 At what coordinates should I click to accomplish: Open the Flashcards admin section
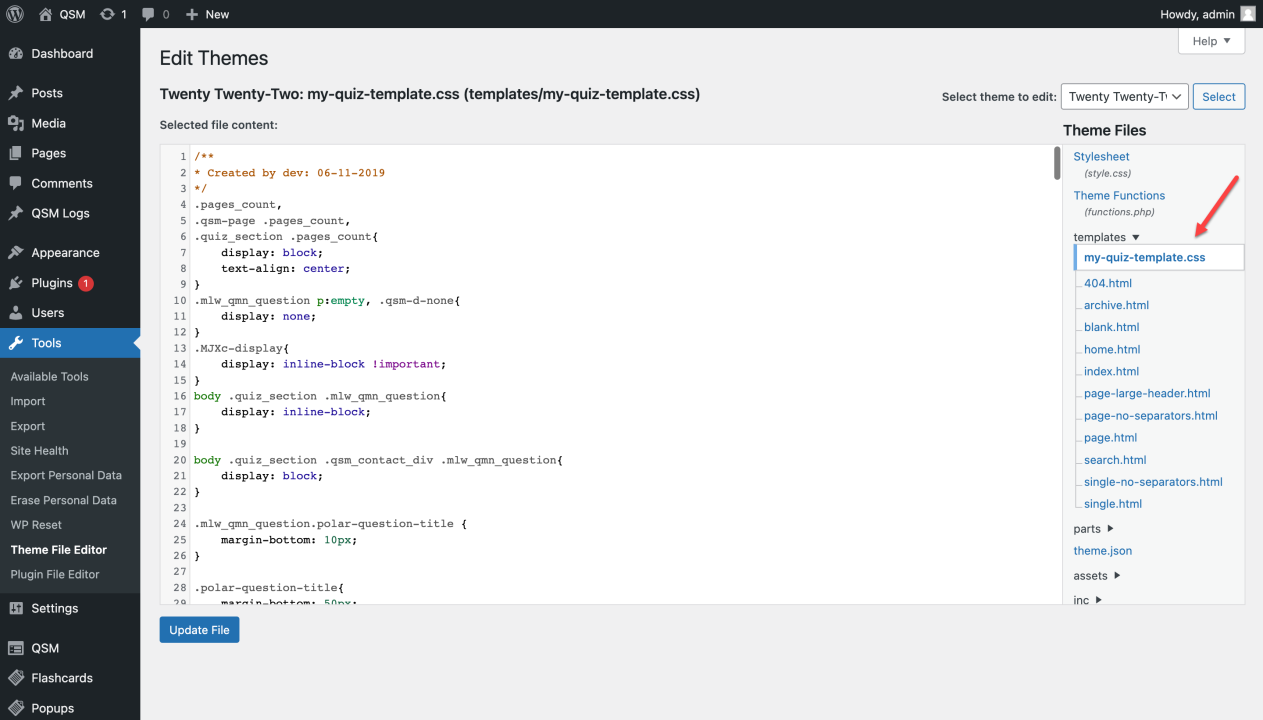pos(60,677)
